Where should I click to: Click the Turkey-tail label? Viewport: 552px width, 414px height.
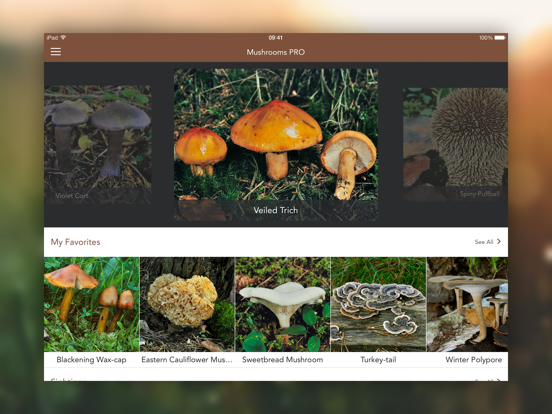pos(378,360)
